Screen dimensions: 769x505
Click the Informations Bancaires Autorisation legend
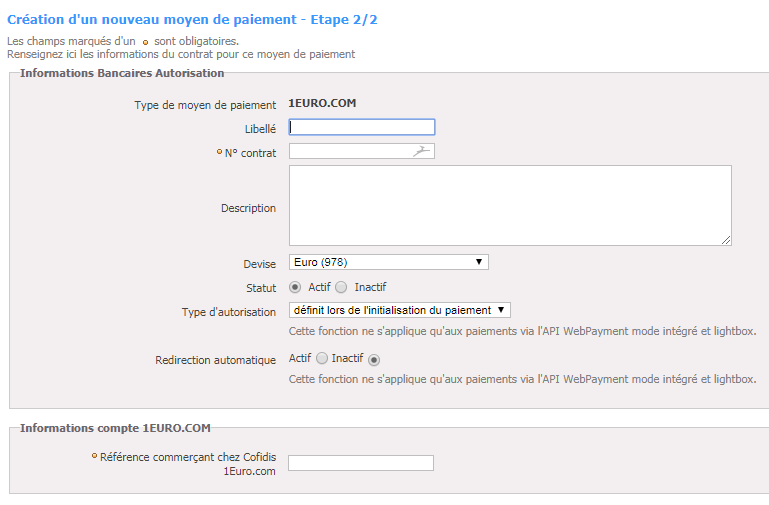(122, 73)
